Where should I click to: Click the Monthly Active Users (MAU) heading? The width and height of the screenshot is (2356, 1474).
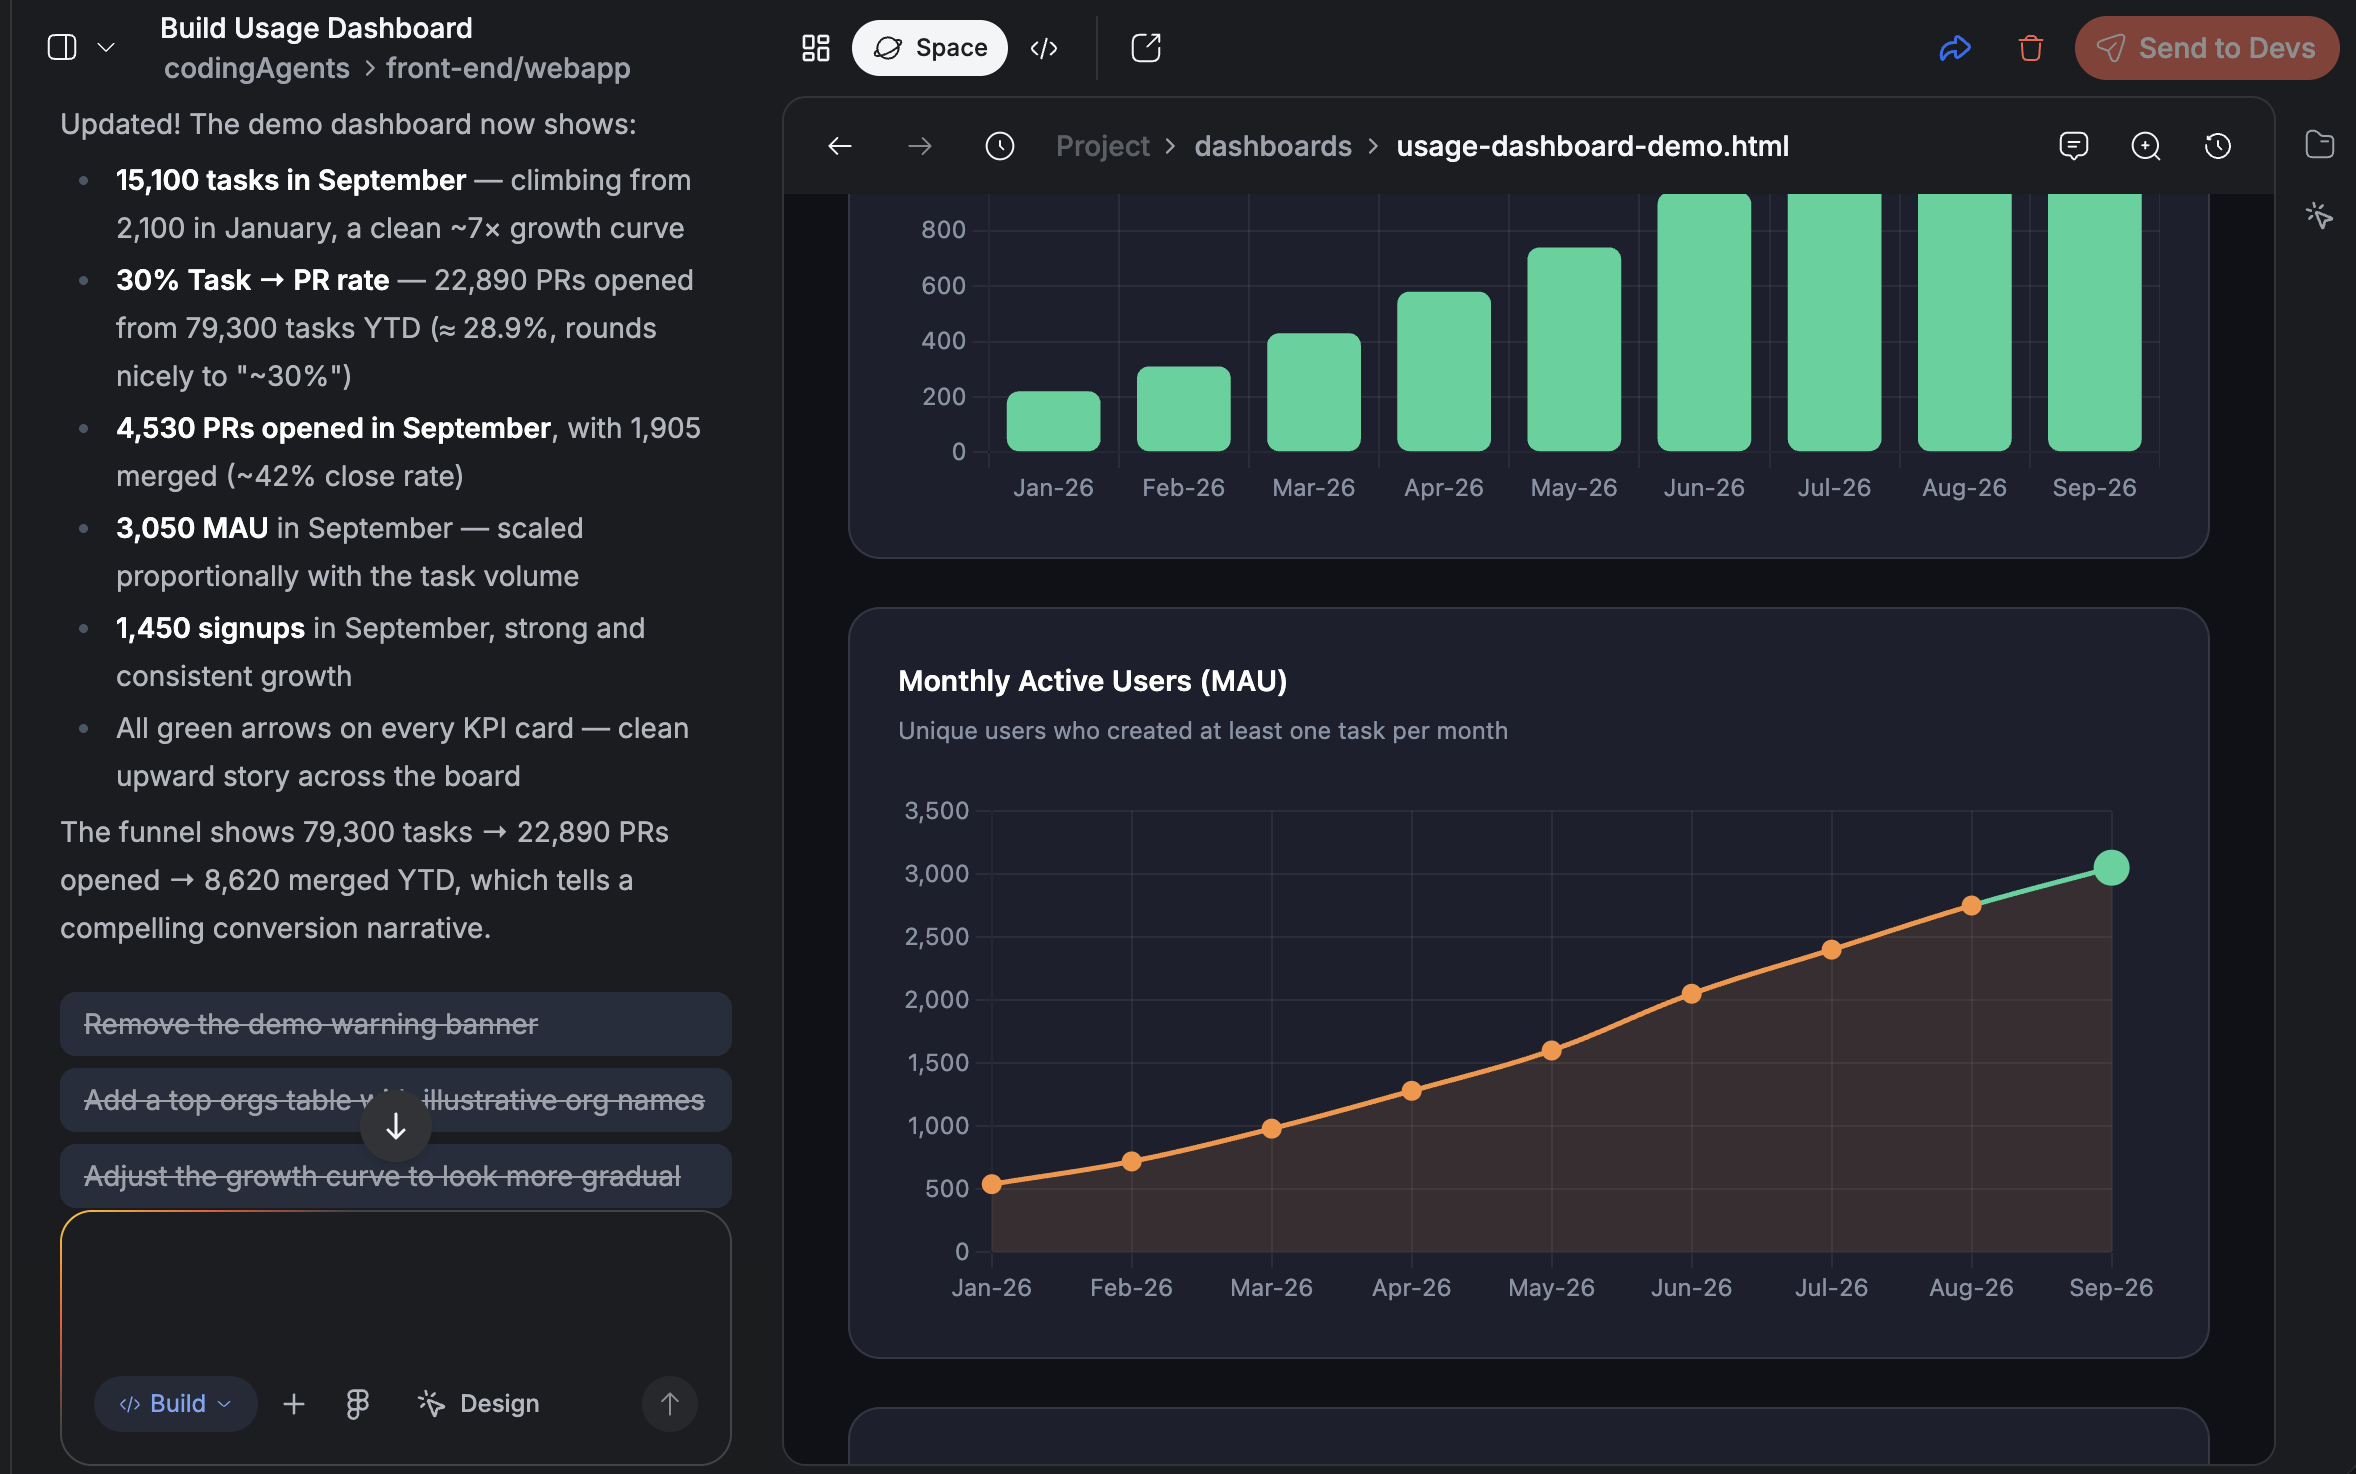[x=1092, y=681]
